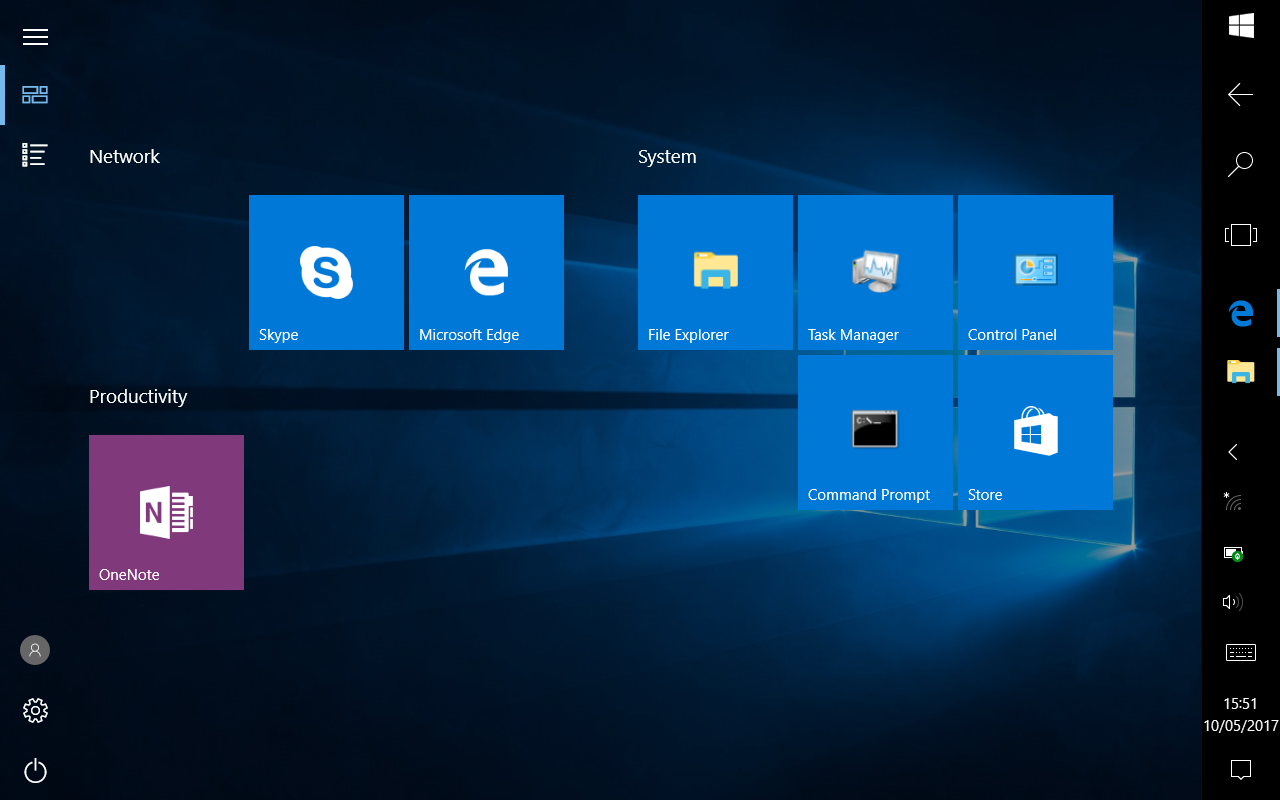Open the Wi-Fi network flyout
1280x800 pixels.
click(x=1233, y=501)
